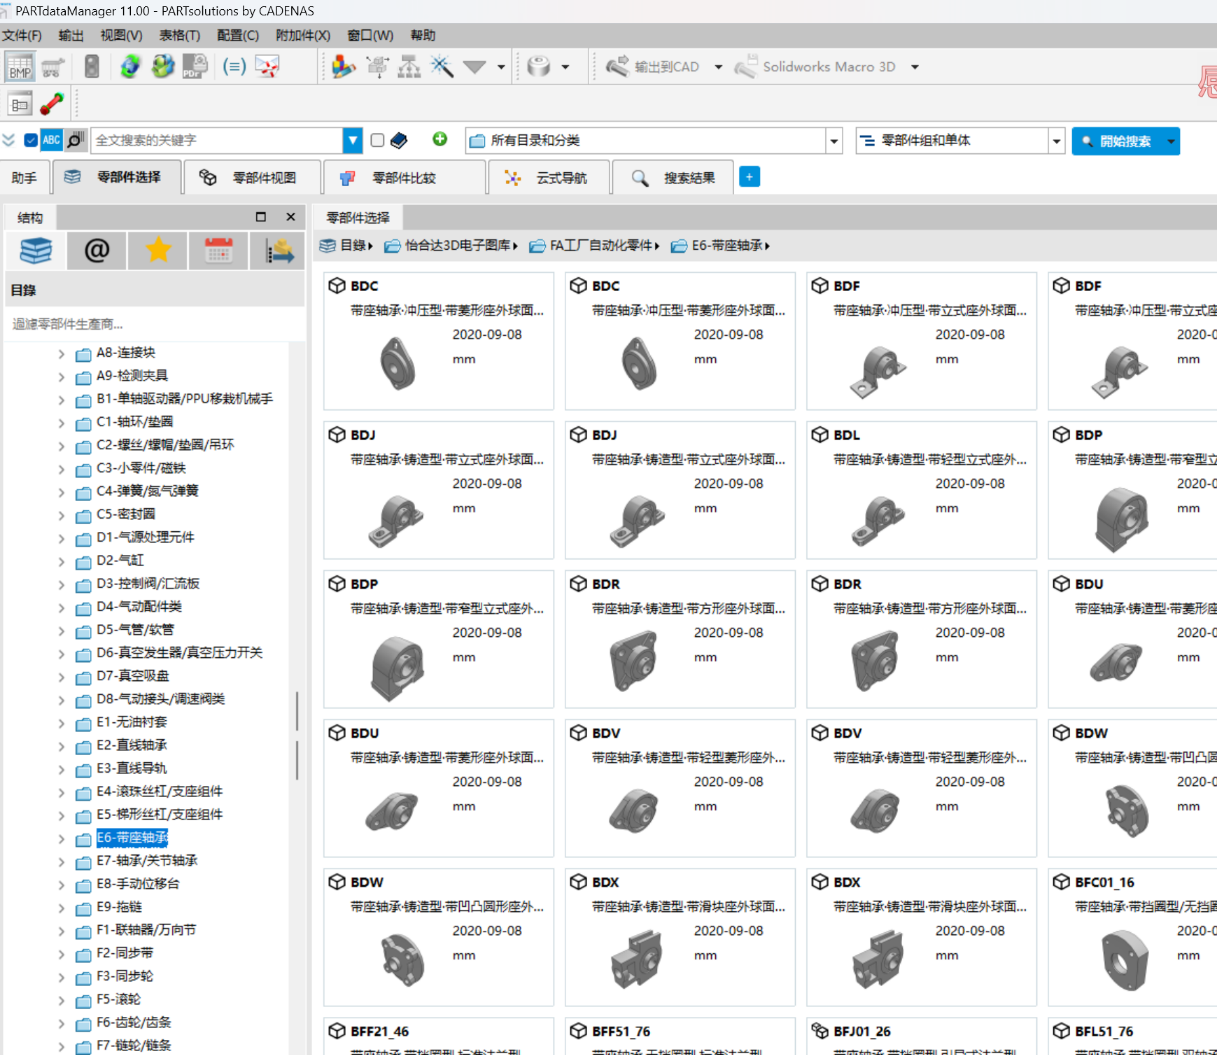Expand the E7-轴承/关节轴承 tree node
This screenshot has height=1055, width=1217.
tap(61, 862)
